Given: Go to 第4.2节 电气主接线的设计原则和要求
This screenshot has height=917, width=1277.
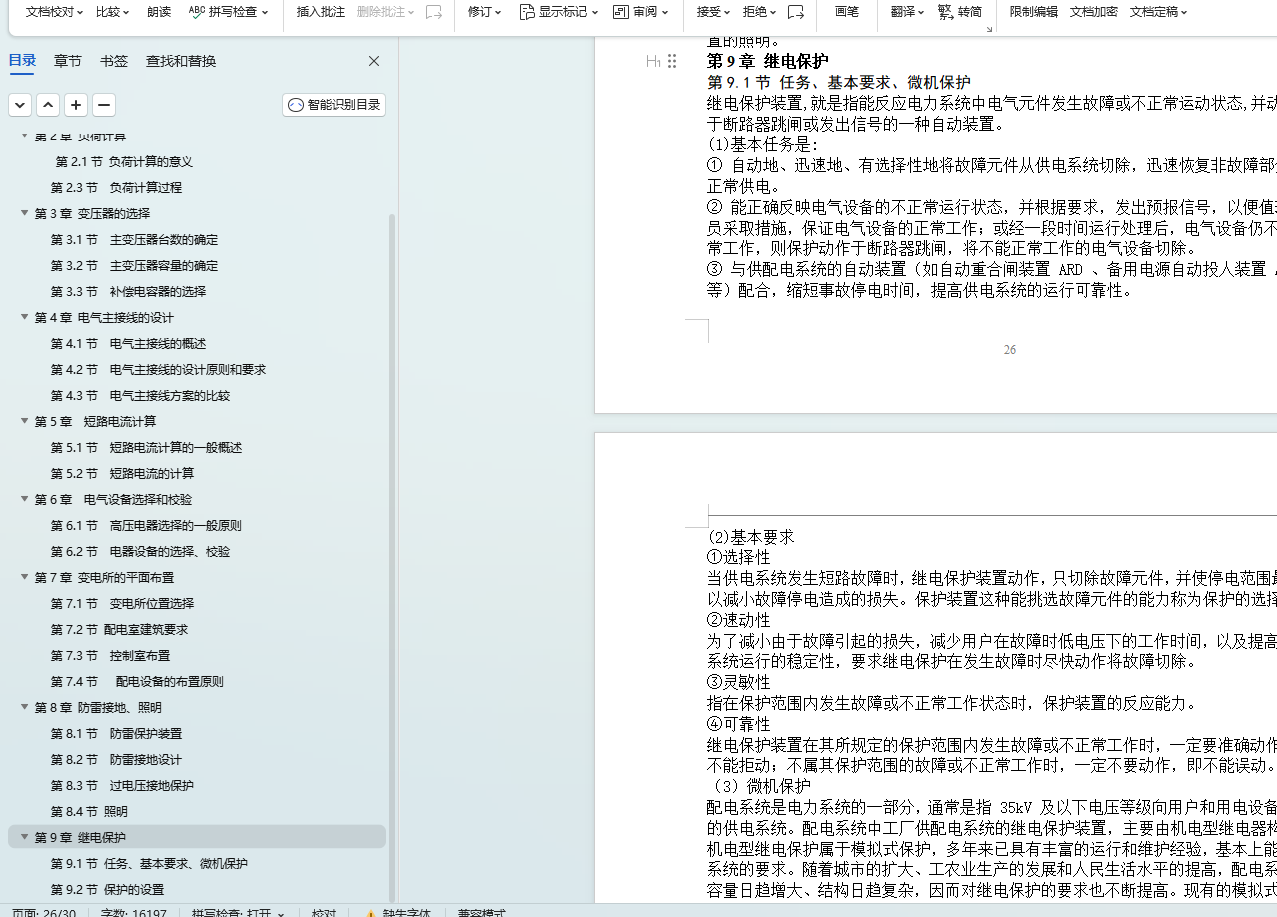Looking at the screenshot, I should pyautogui.click(x=158, y=369).
